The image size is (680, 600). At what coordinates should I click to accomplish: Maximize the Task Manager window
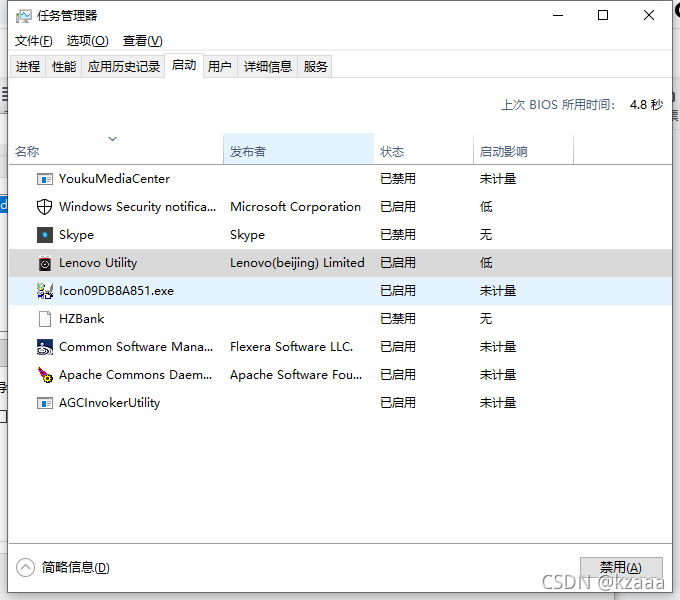(x=603, y=16)
